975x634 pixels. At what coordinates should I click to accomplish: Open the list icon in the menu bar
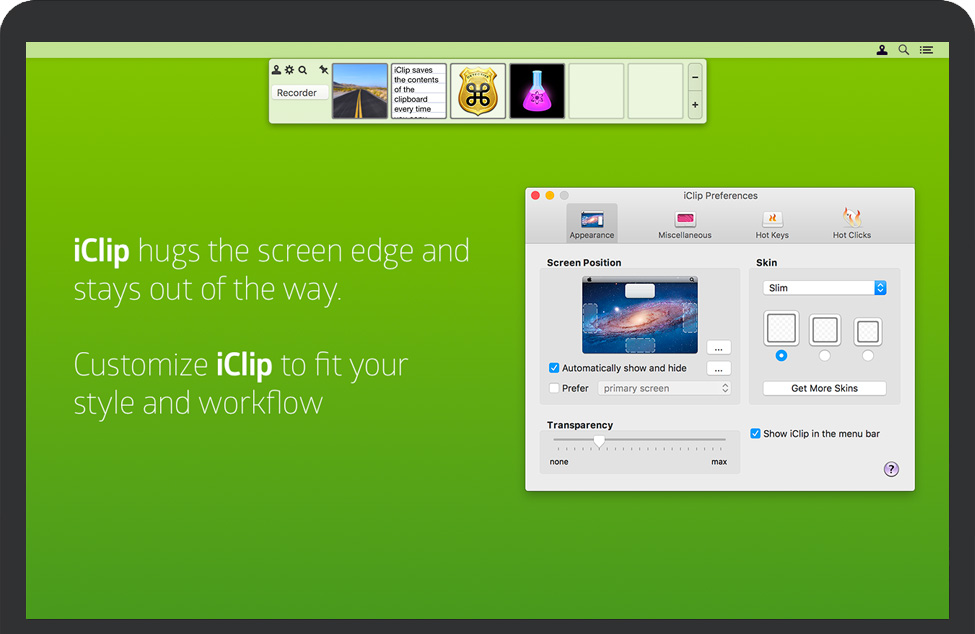click(x=927, y=50)
